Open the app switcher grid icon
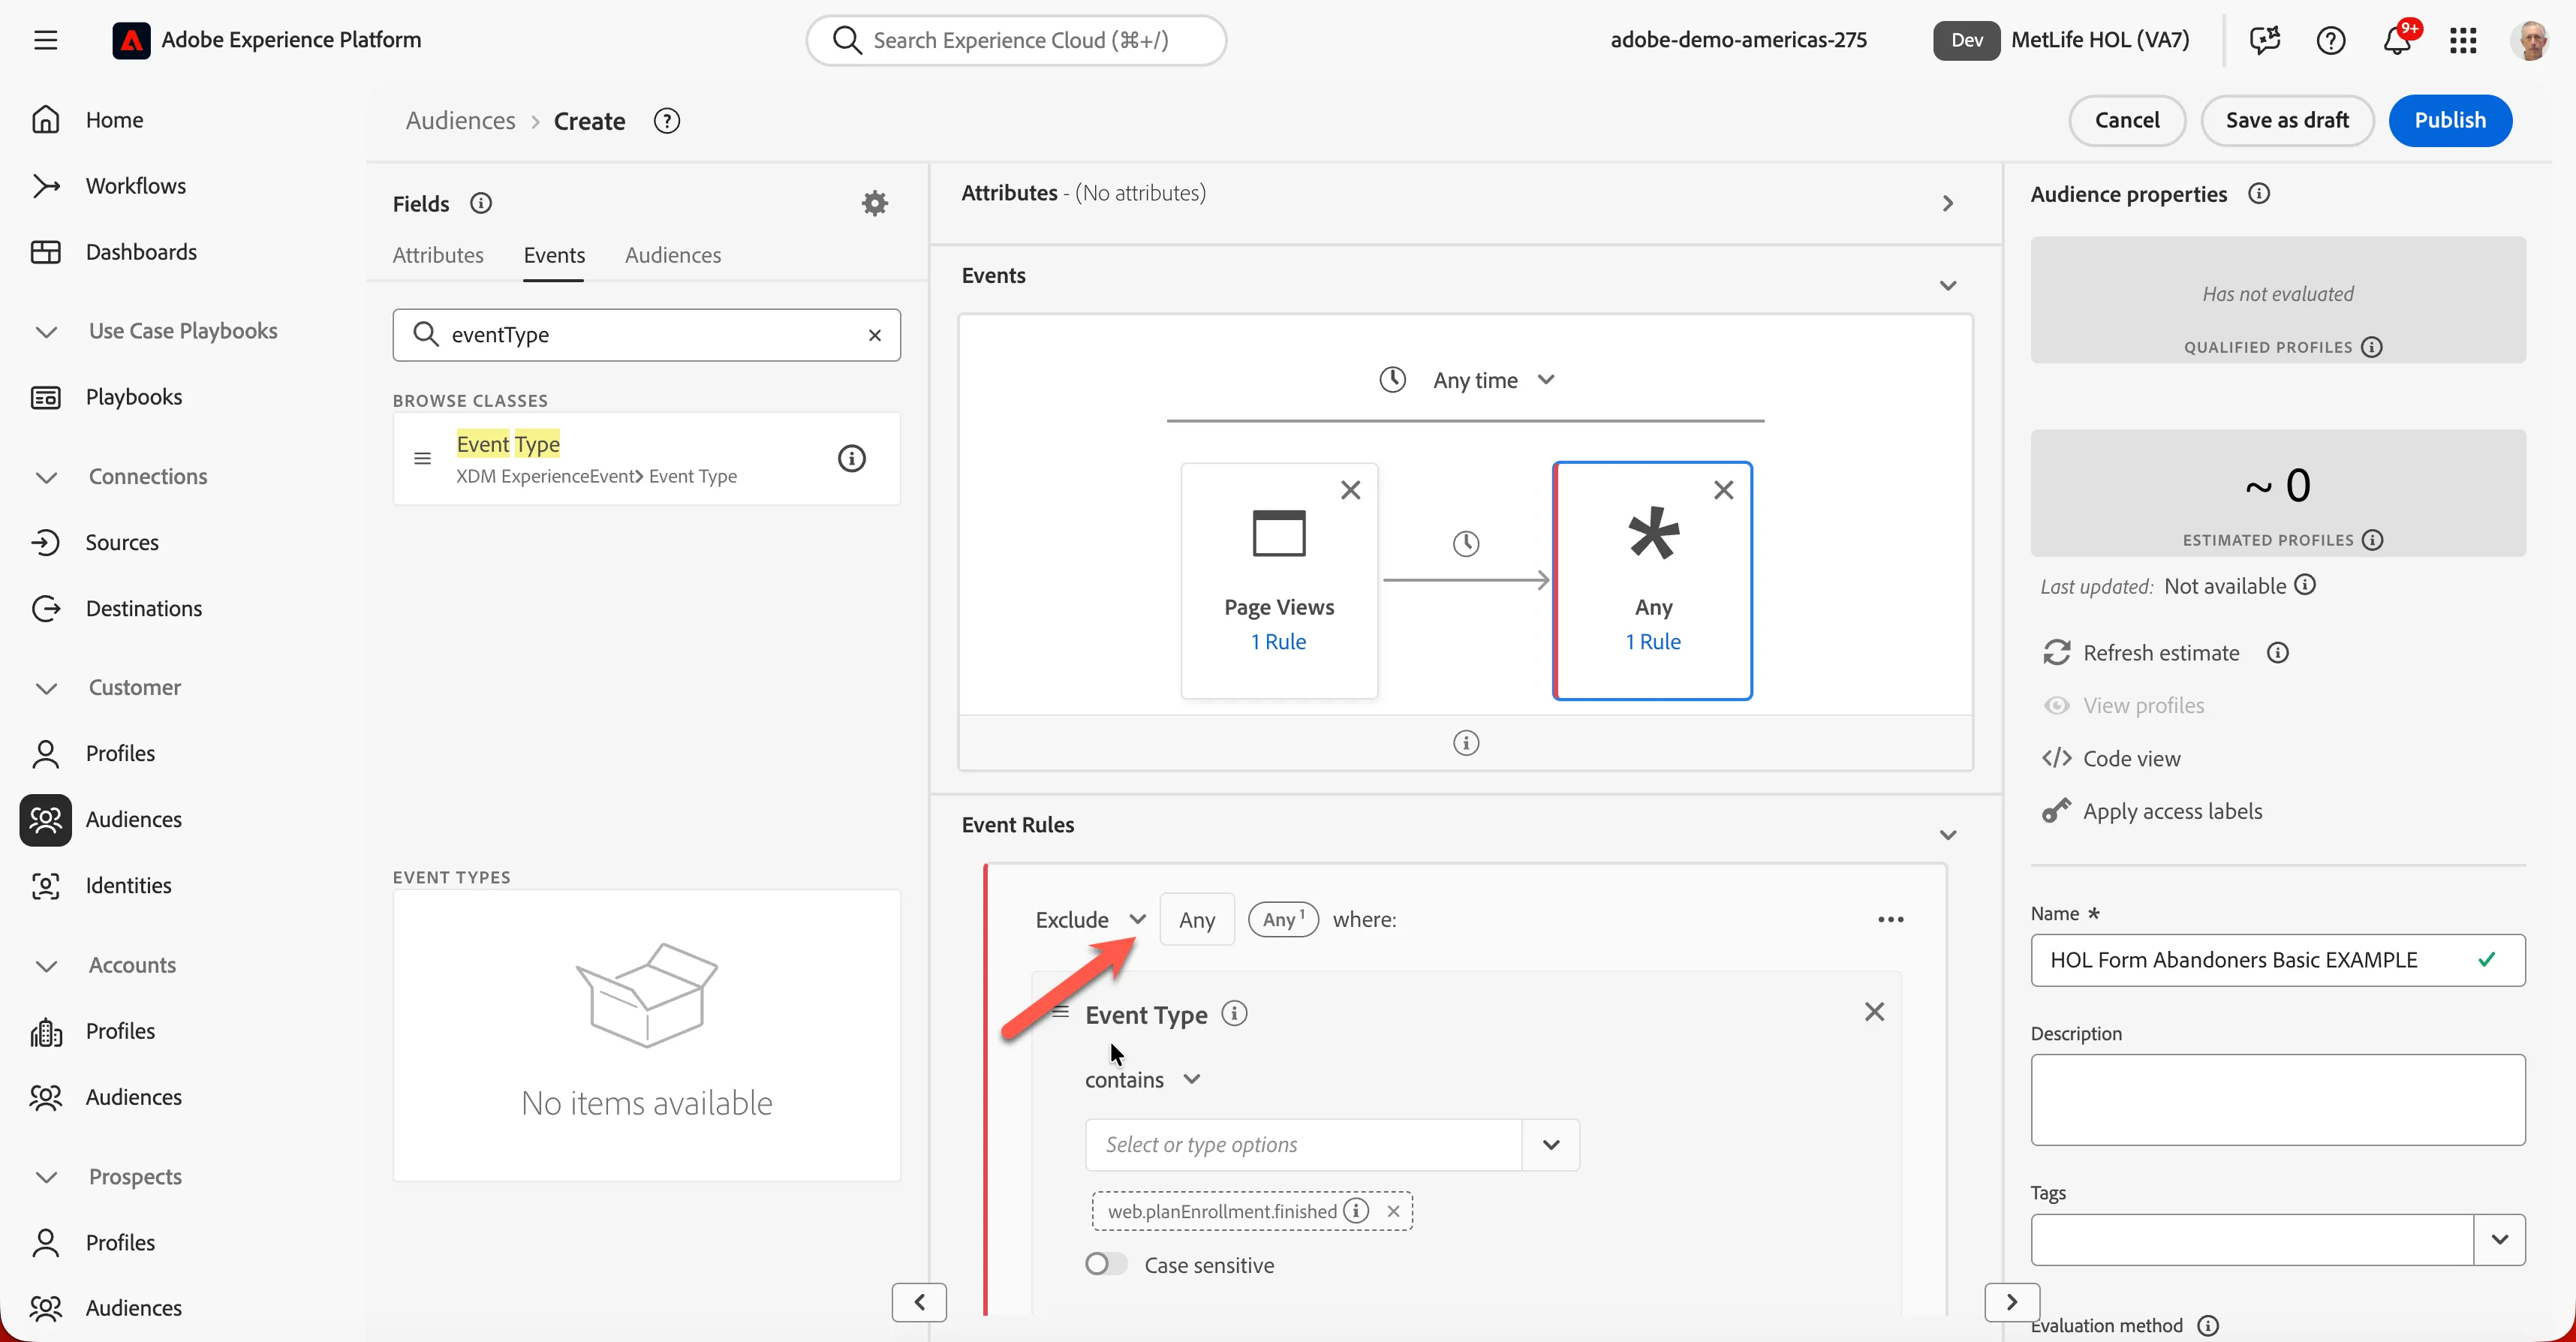 click(2463, 40)
